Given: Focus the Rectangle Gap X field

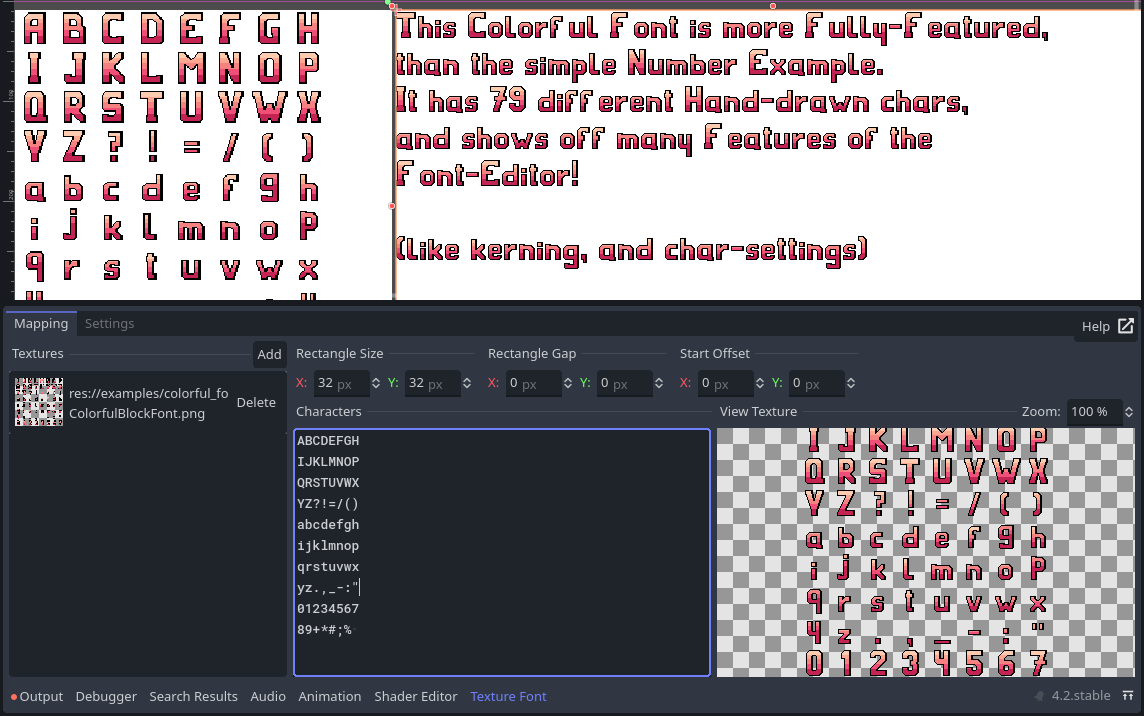Looking at the screenshot, I should point(533,383).
